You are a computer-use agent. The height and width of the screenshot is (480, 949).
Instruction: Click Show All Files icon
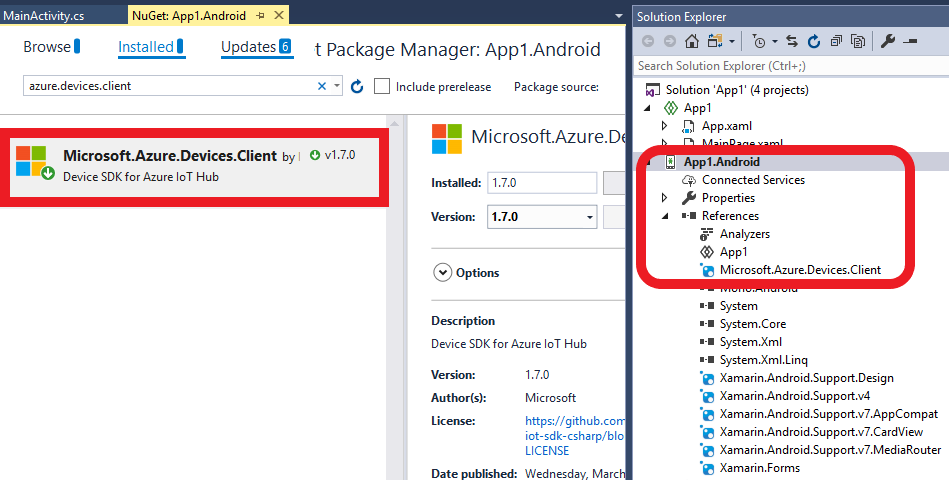[x=858, y=41]
